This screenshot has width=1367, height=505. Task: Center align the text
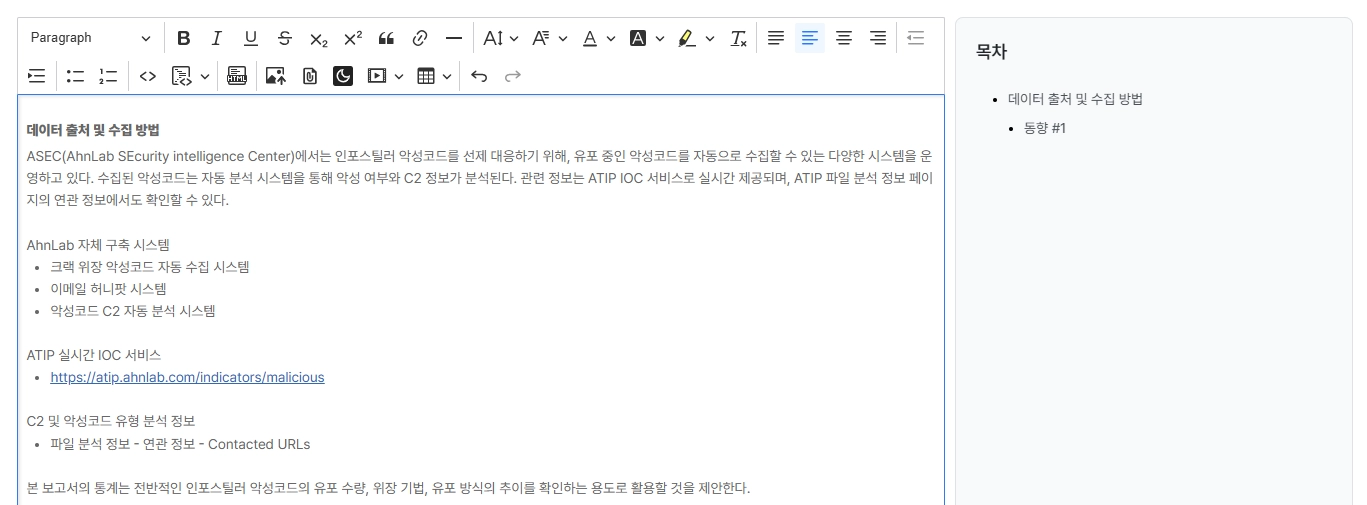[844, 38]
